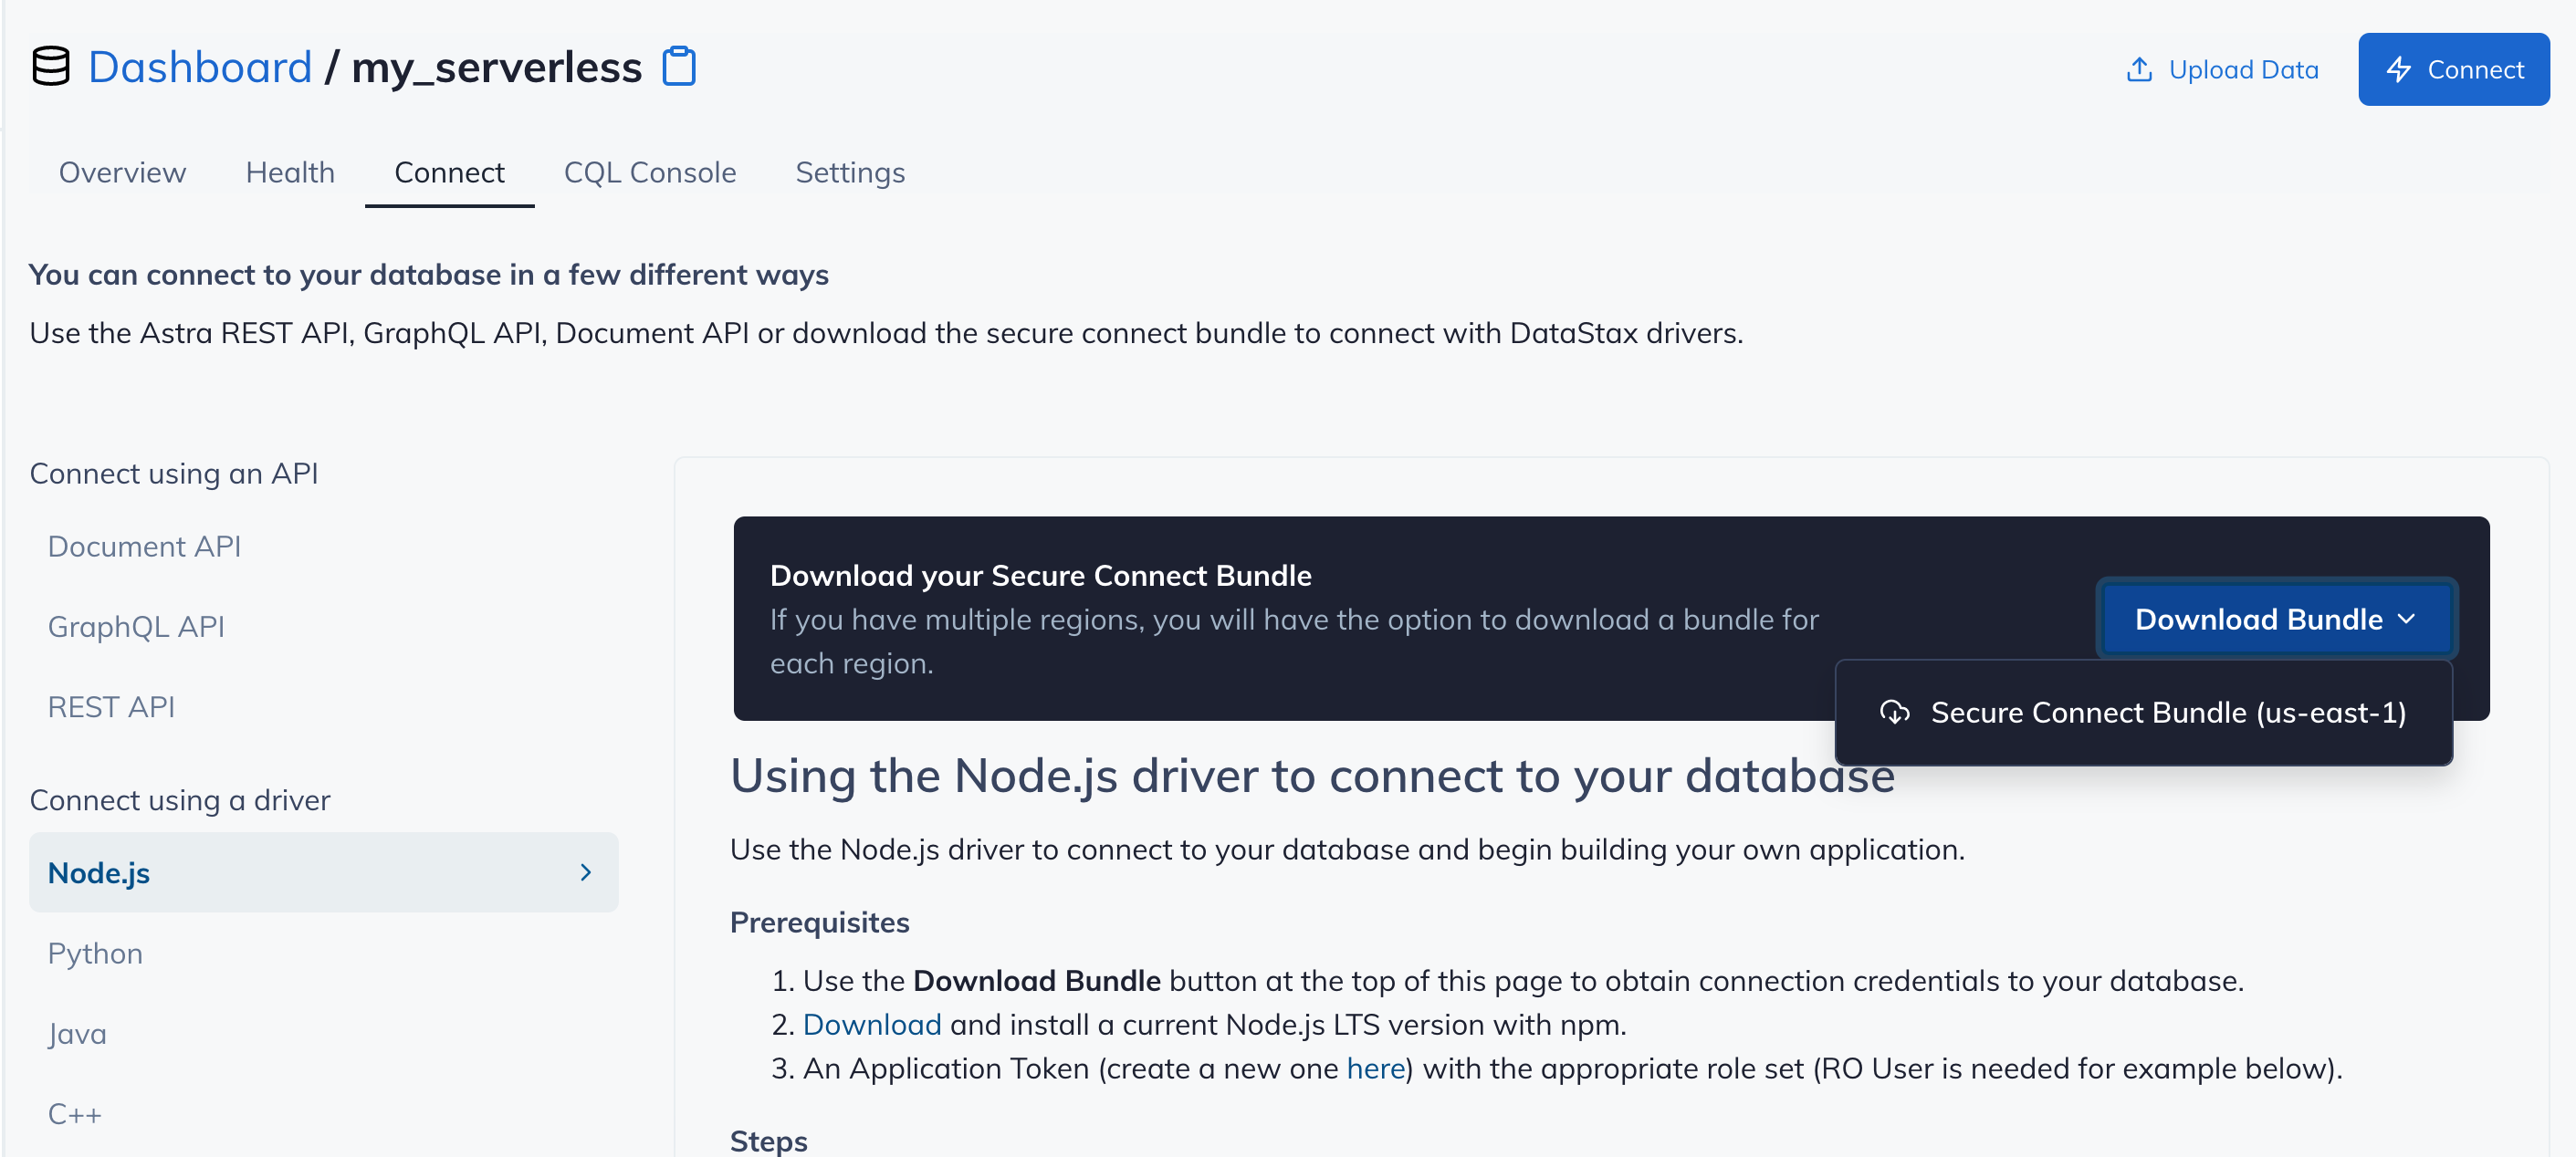Click the Upload Data link

[x=2221, y=69]
